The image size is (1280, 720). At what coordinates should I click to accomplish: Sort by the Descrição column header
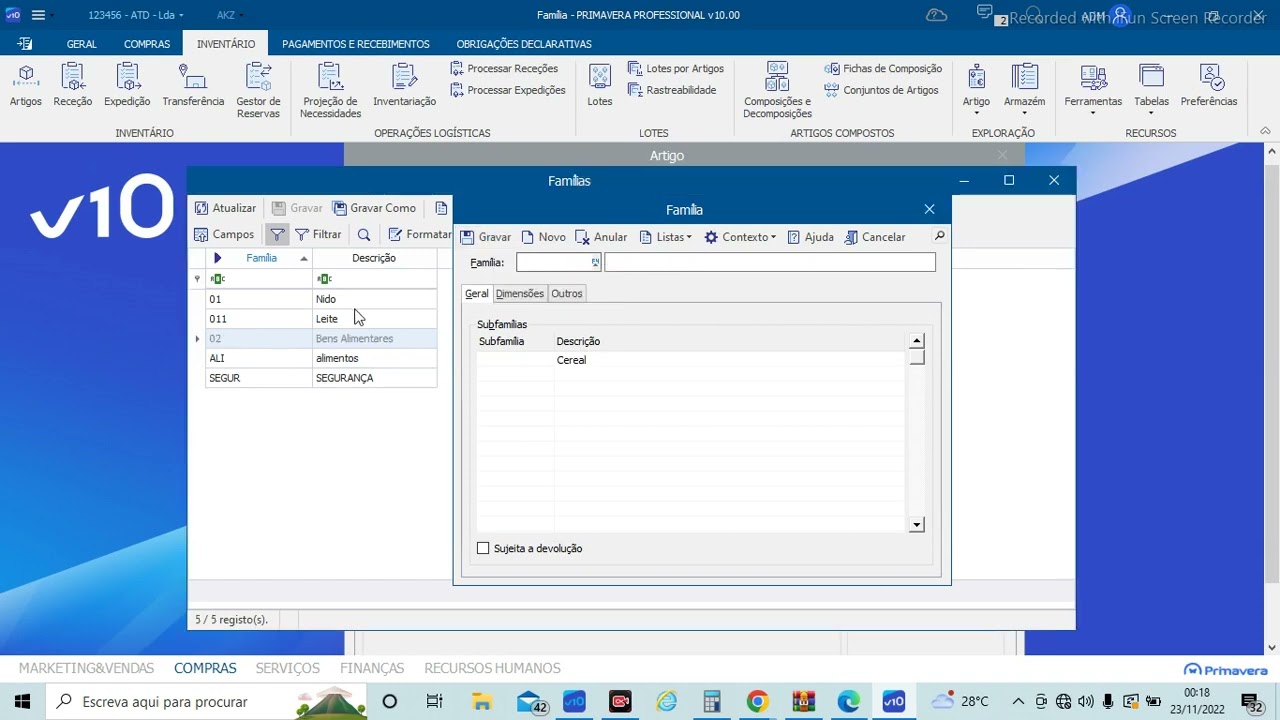pyautogui.click(x=374, y=258)
